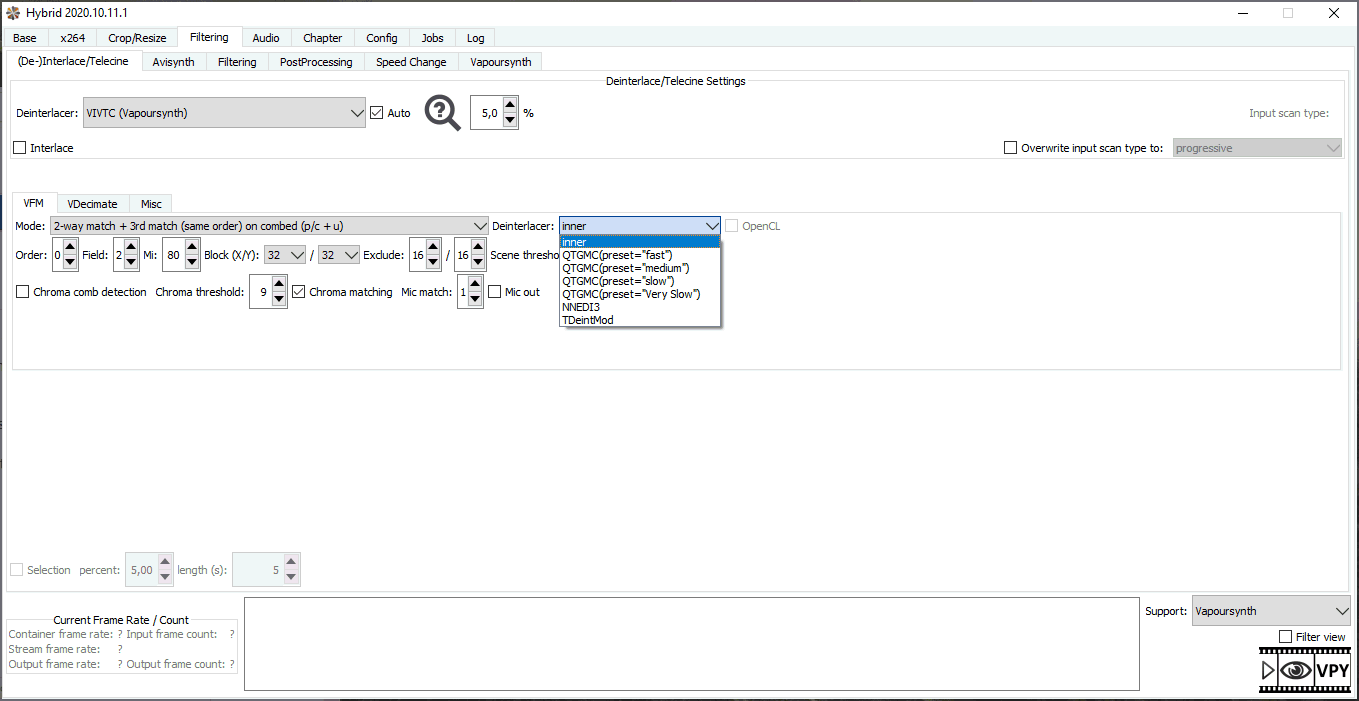Expand the Mode dropdown
The image size is (1359, 701).
pos(268,226)
